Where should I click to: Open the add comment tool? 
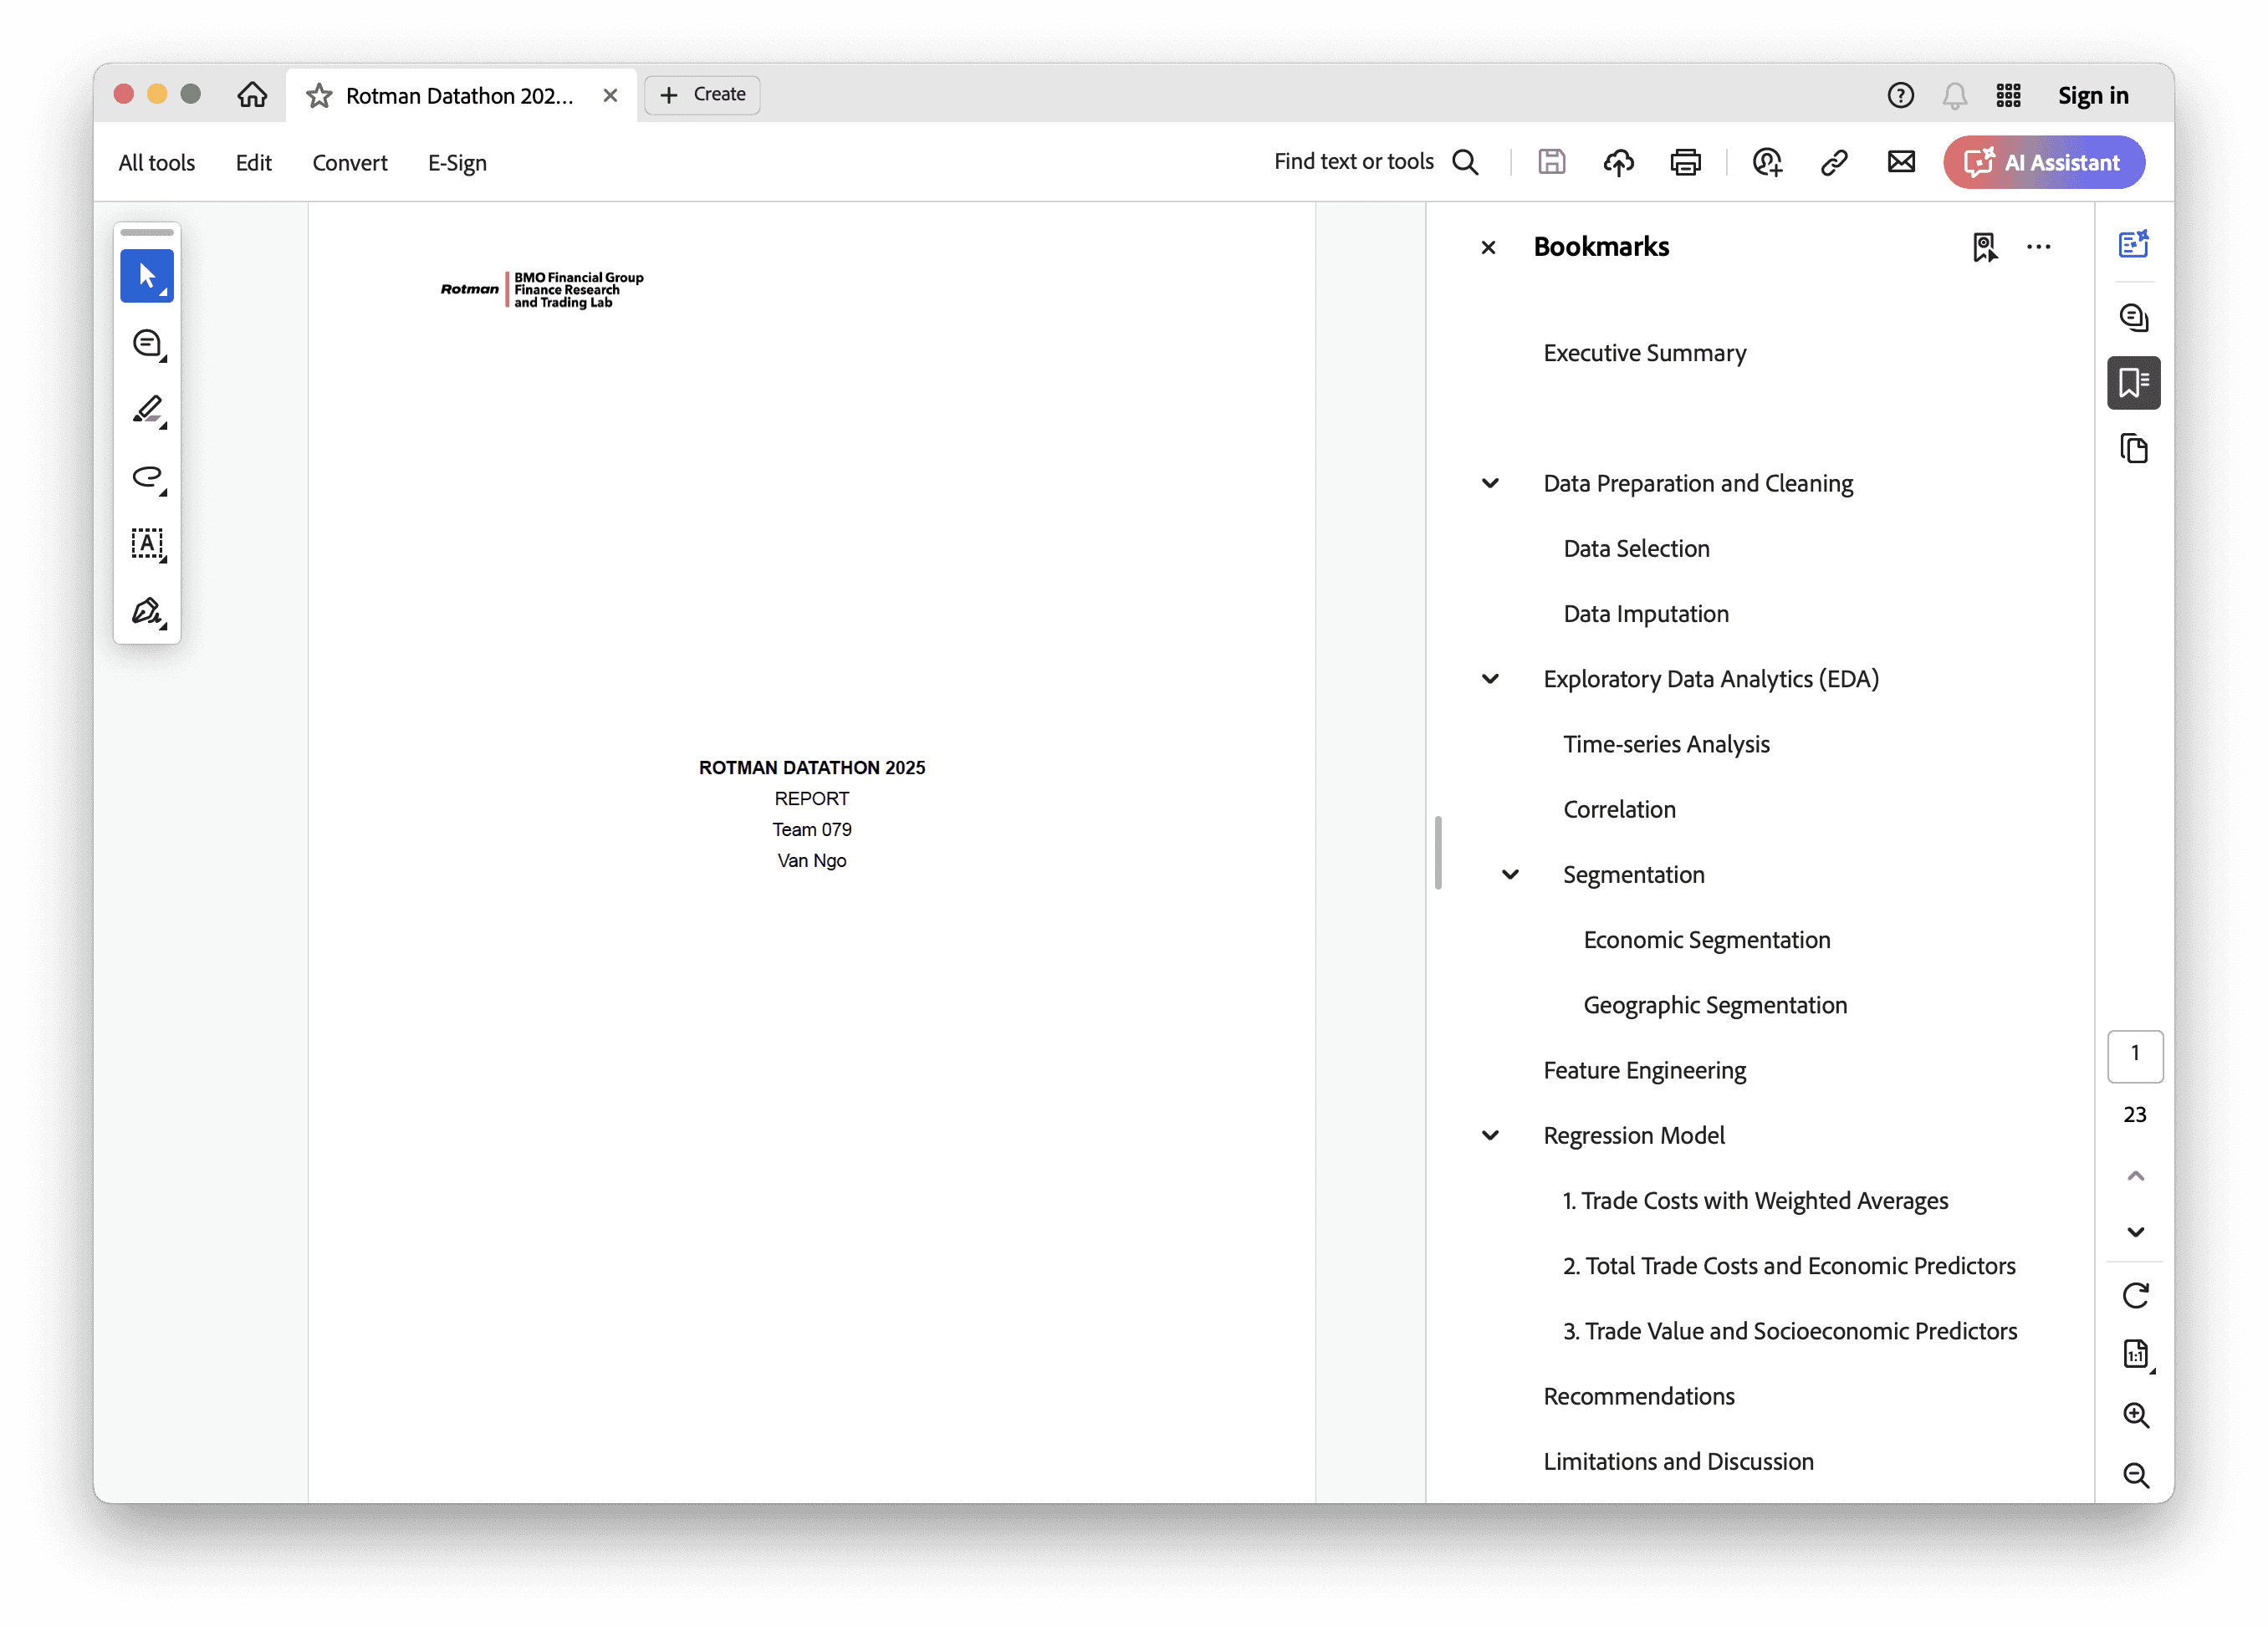(147, 343)
